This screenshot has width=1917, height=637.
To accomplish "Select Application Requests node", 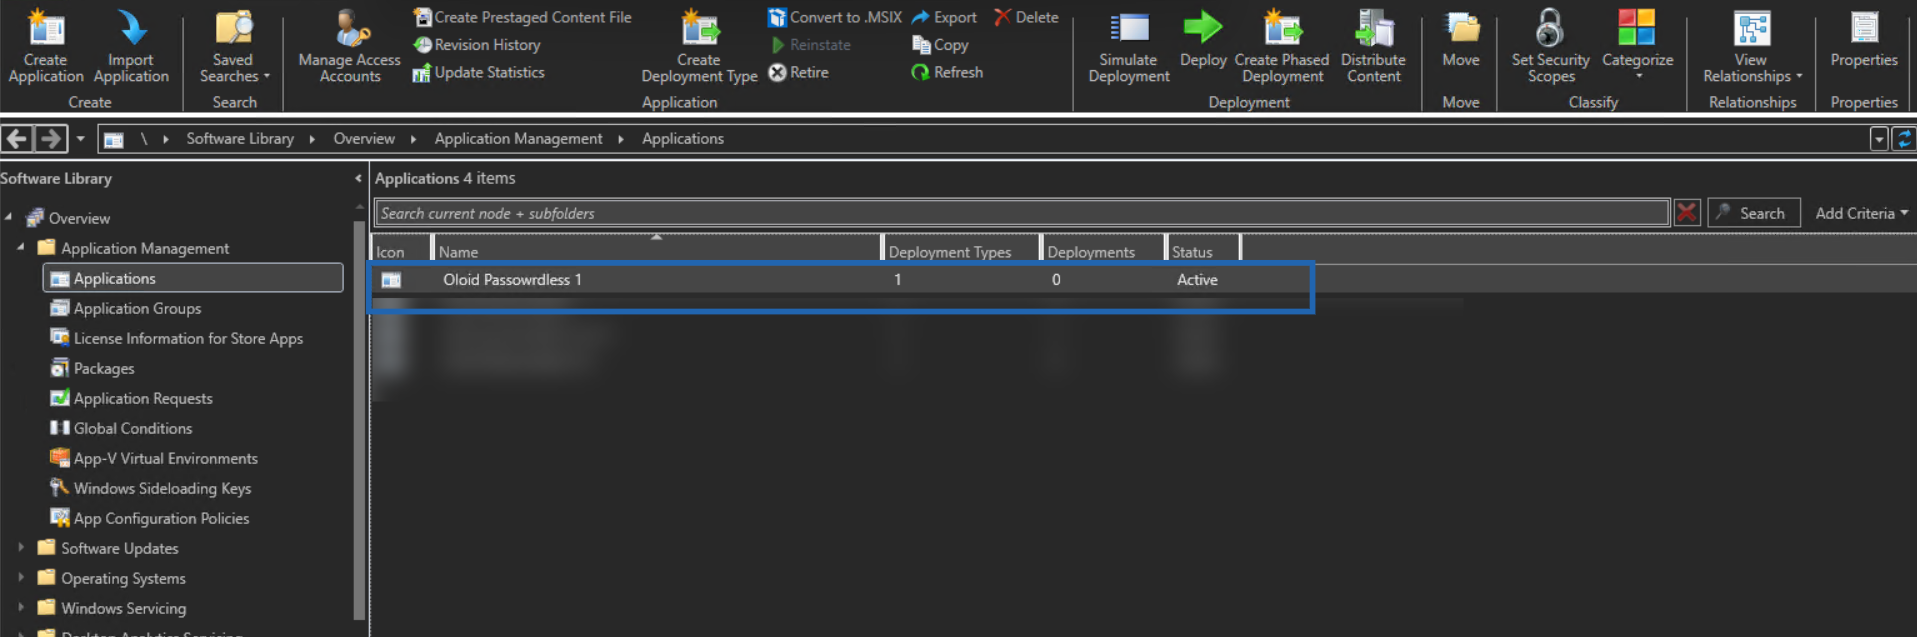I will (x=143, y=398).
